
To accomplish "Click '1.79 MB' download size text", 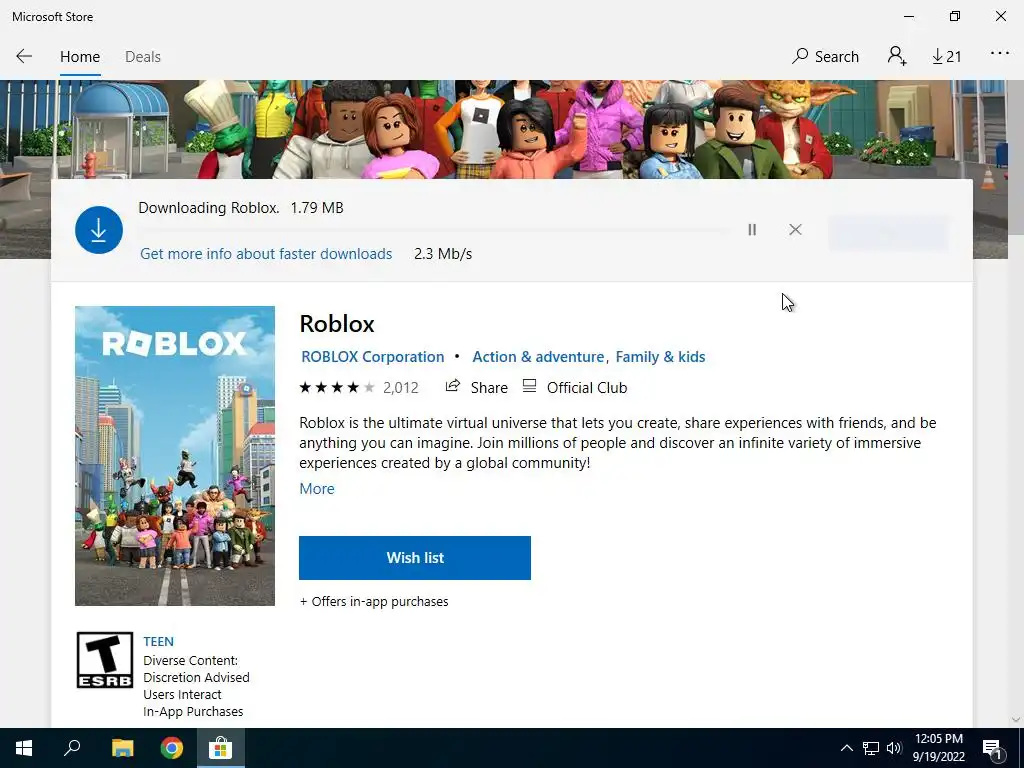I will pos(317,208).
